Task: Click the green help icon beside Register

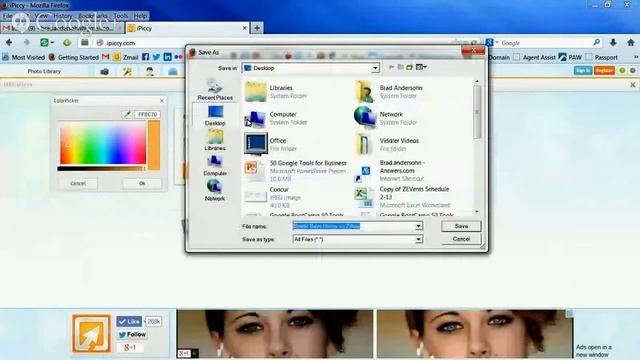Action: coord(622,71)
